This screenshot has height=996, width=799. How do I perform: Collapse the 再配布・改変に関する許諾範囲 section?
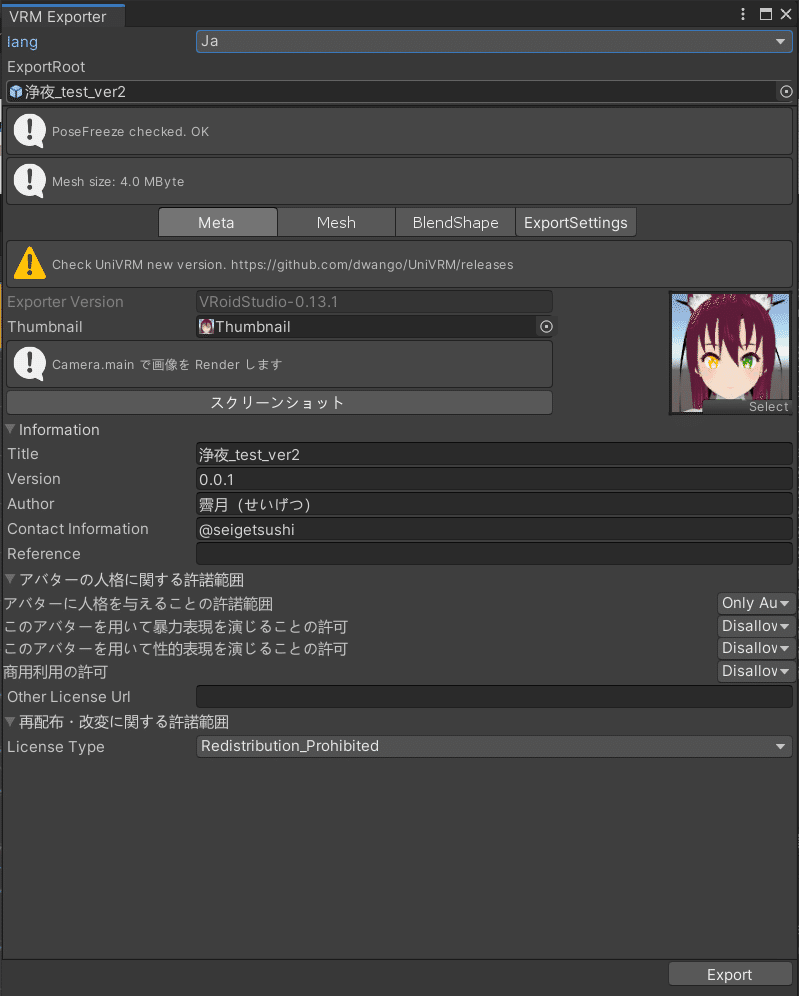[x=10, y=721]
